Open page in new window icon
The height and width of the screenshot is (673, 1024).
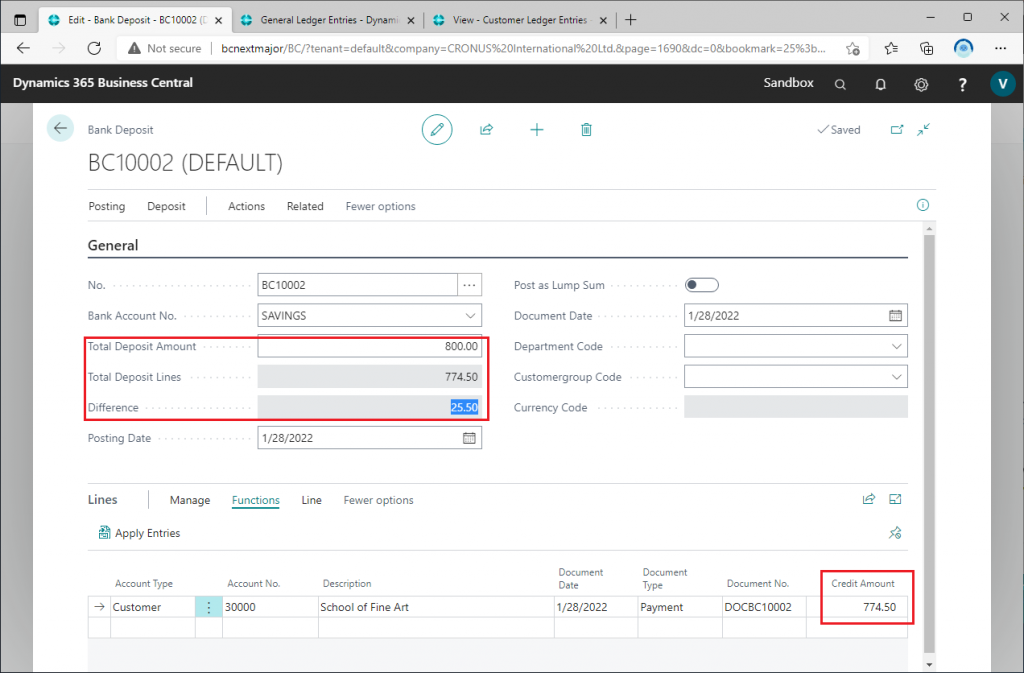point(897,129)
